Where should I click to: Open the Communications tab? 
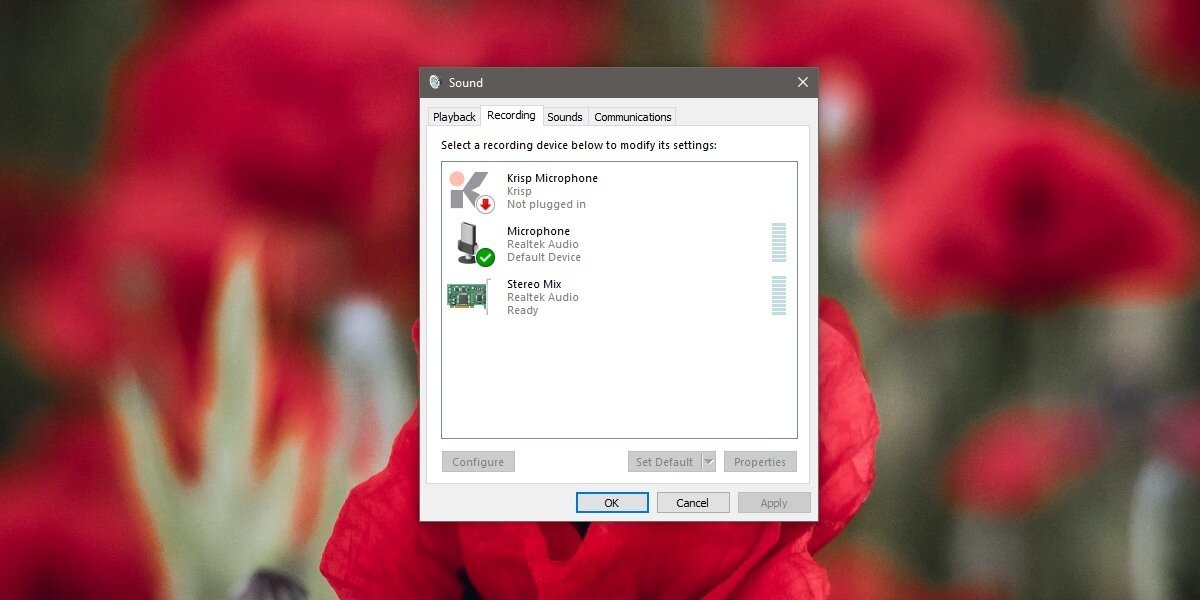[x=632, y=116]
